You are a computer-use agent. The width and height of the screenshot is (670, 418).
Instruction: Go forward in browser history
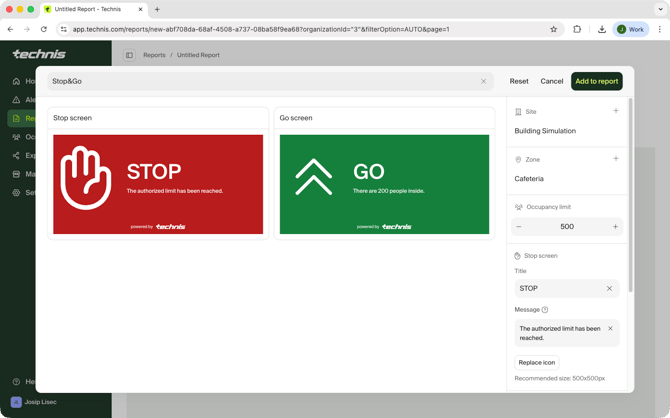click(27, 29)
